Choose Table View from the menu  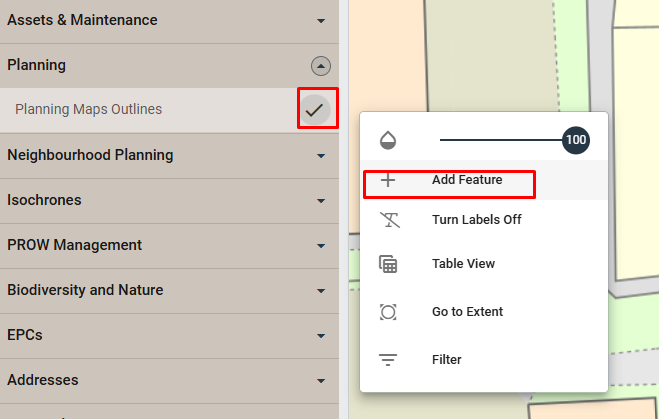coord(463,265)
